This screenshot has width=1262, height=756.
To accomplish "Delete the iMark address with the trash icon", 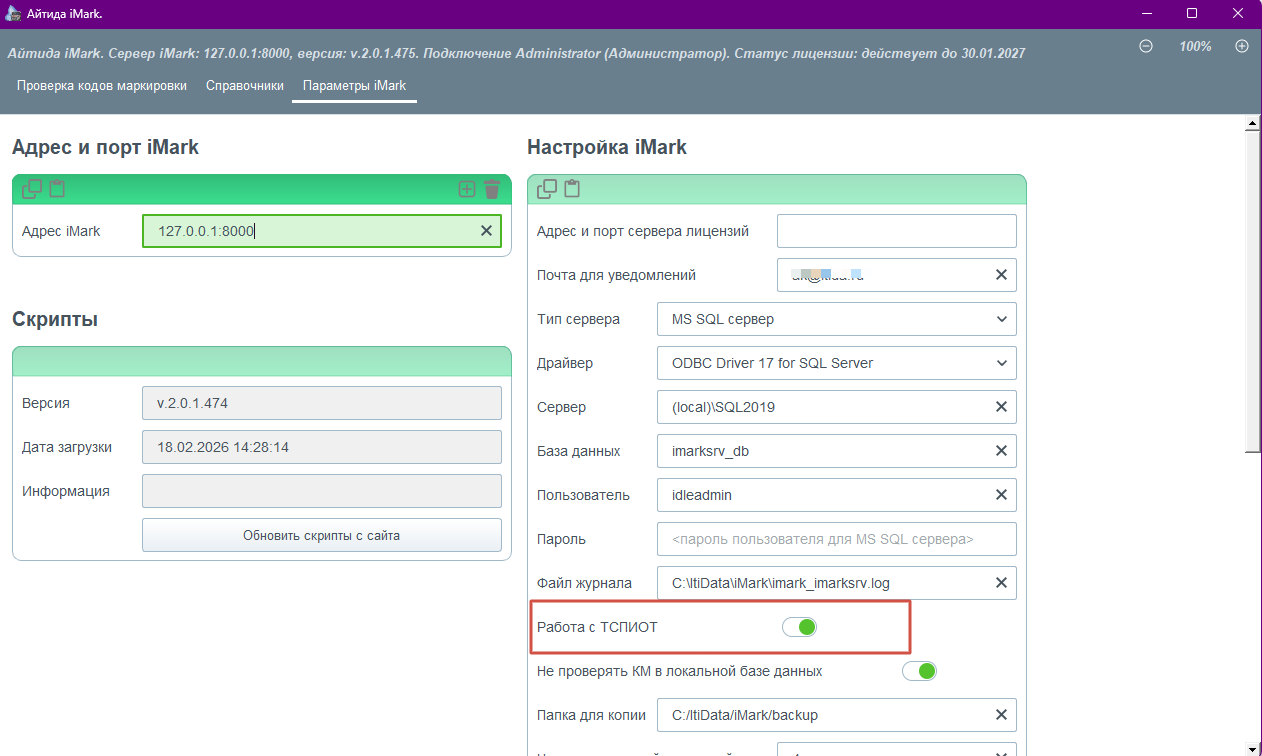I will click(491, 189).
